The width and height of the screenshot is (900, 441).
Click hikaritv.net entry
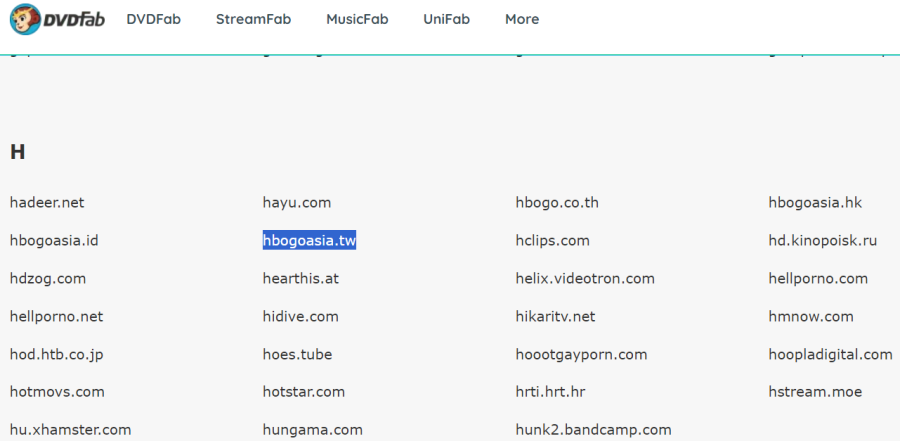tap(556, 316)
